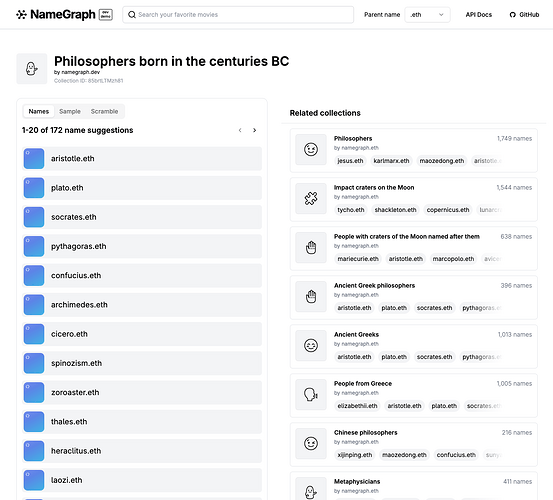Open the karlmarx.eth name chip

pyautogui.click(x=391, y=161)
